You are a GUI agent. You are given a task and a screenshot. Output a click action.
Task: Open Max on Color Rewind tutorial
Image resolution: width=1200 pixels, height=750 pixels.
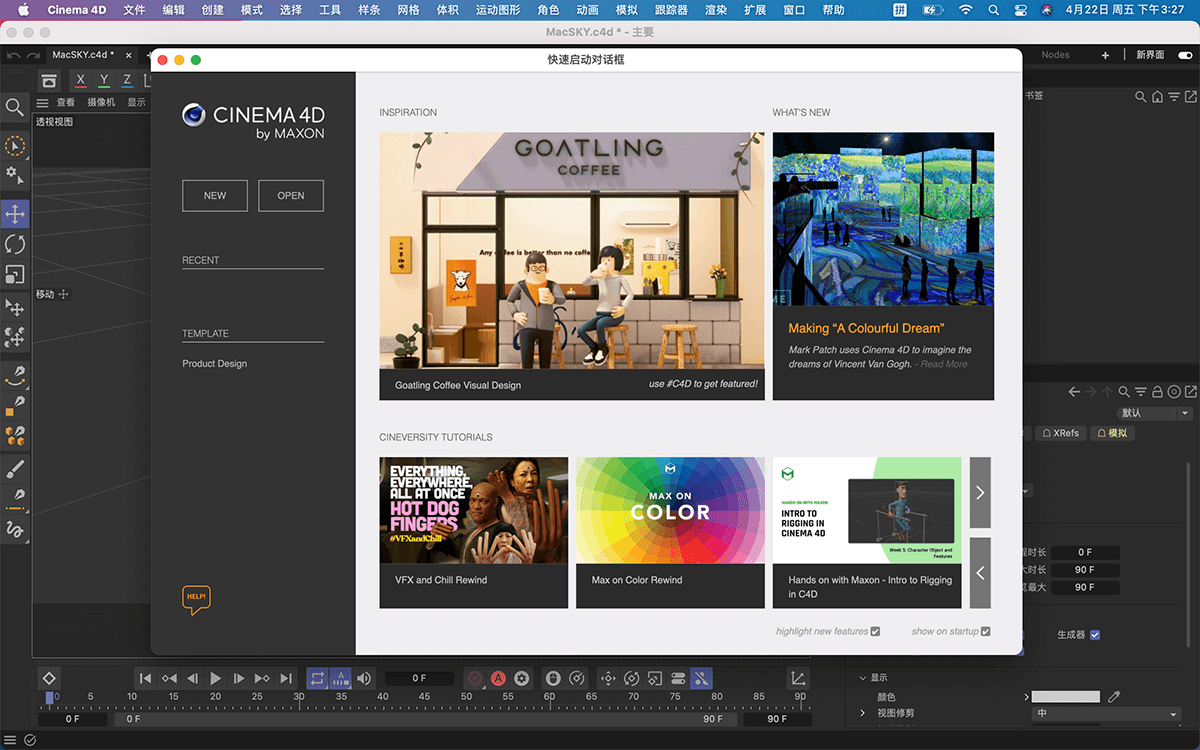point(670,533)
